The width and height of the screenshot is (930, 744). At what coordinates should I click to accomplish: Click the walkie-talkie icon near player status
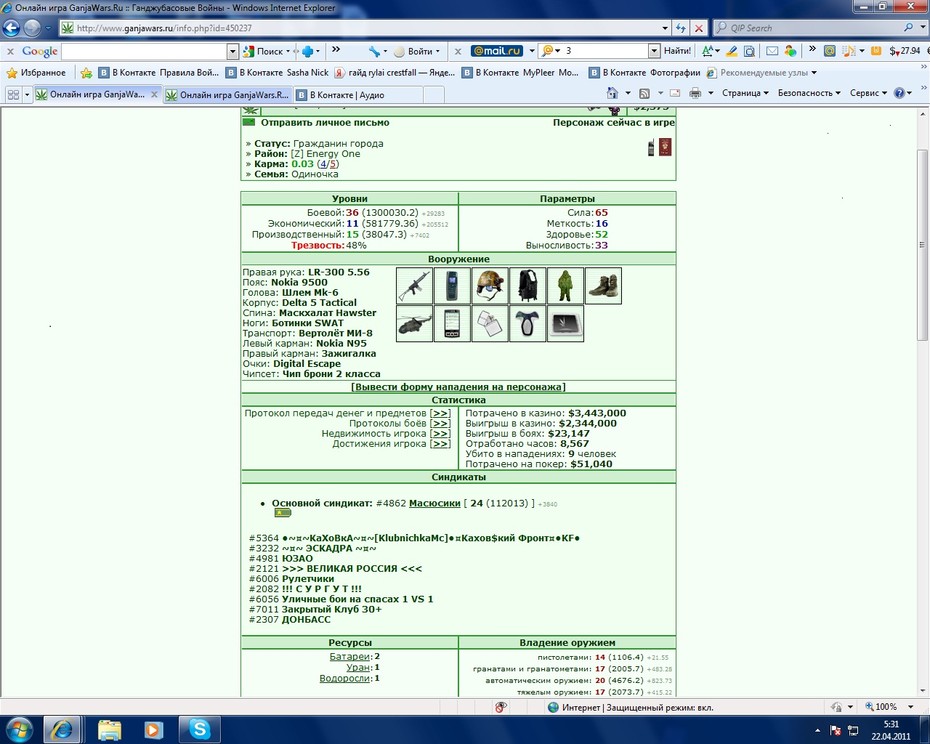pos(651,147)
